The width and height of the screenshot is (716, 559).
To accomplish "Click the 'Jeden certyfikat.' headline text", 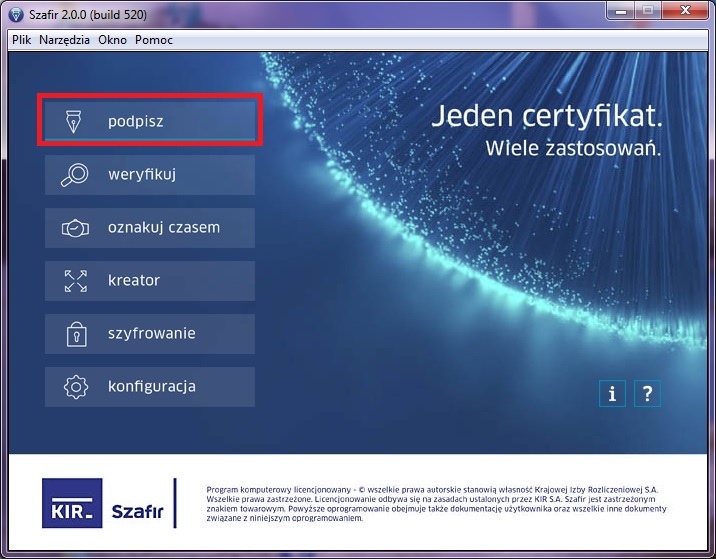I will (x=547, y=116).
